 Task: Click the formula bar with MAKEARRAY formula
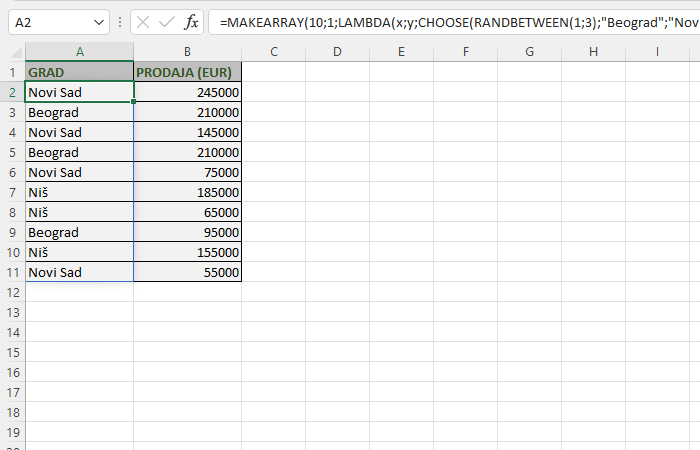click(450, 21)
